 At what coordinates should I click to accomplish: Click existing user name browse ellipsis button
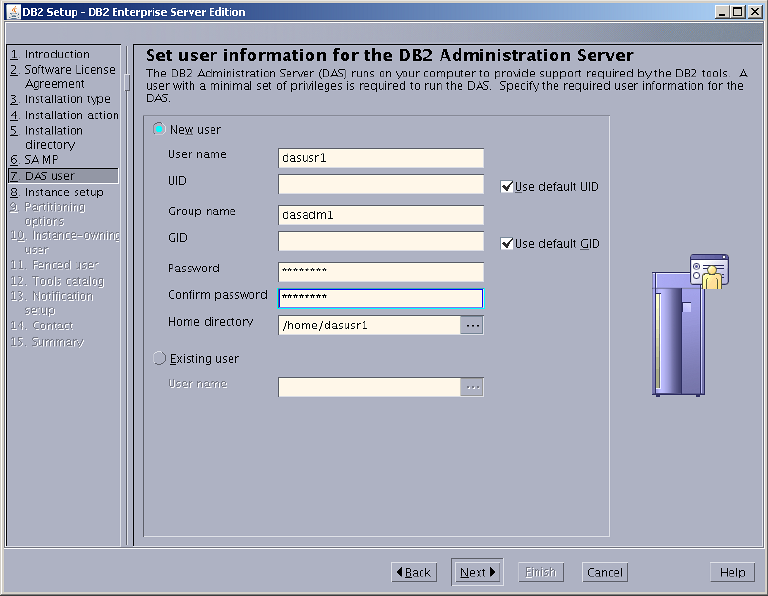click(x=472, y=387)
